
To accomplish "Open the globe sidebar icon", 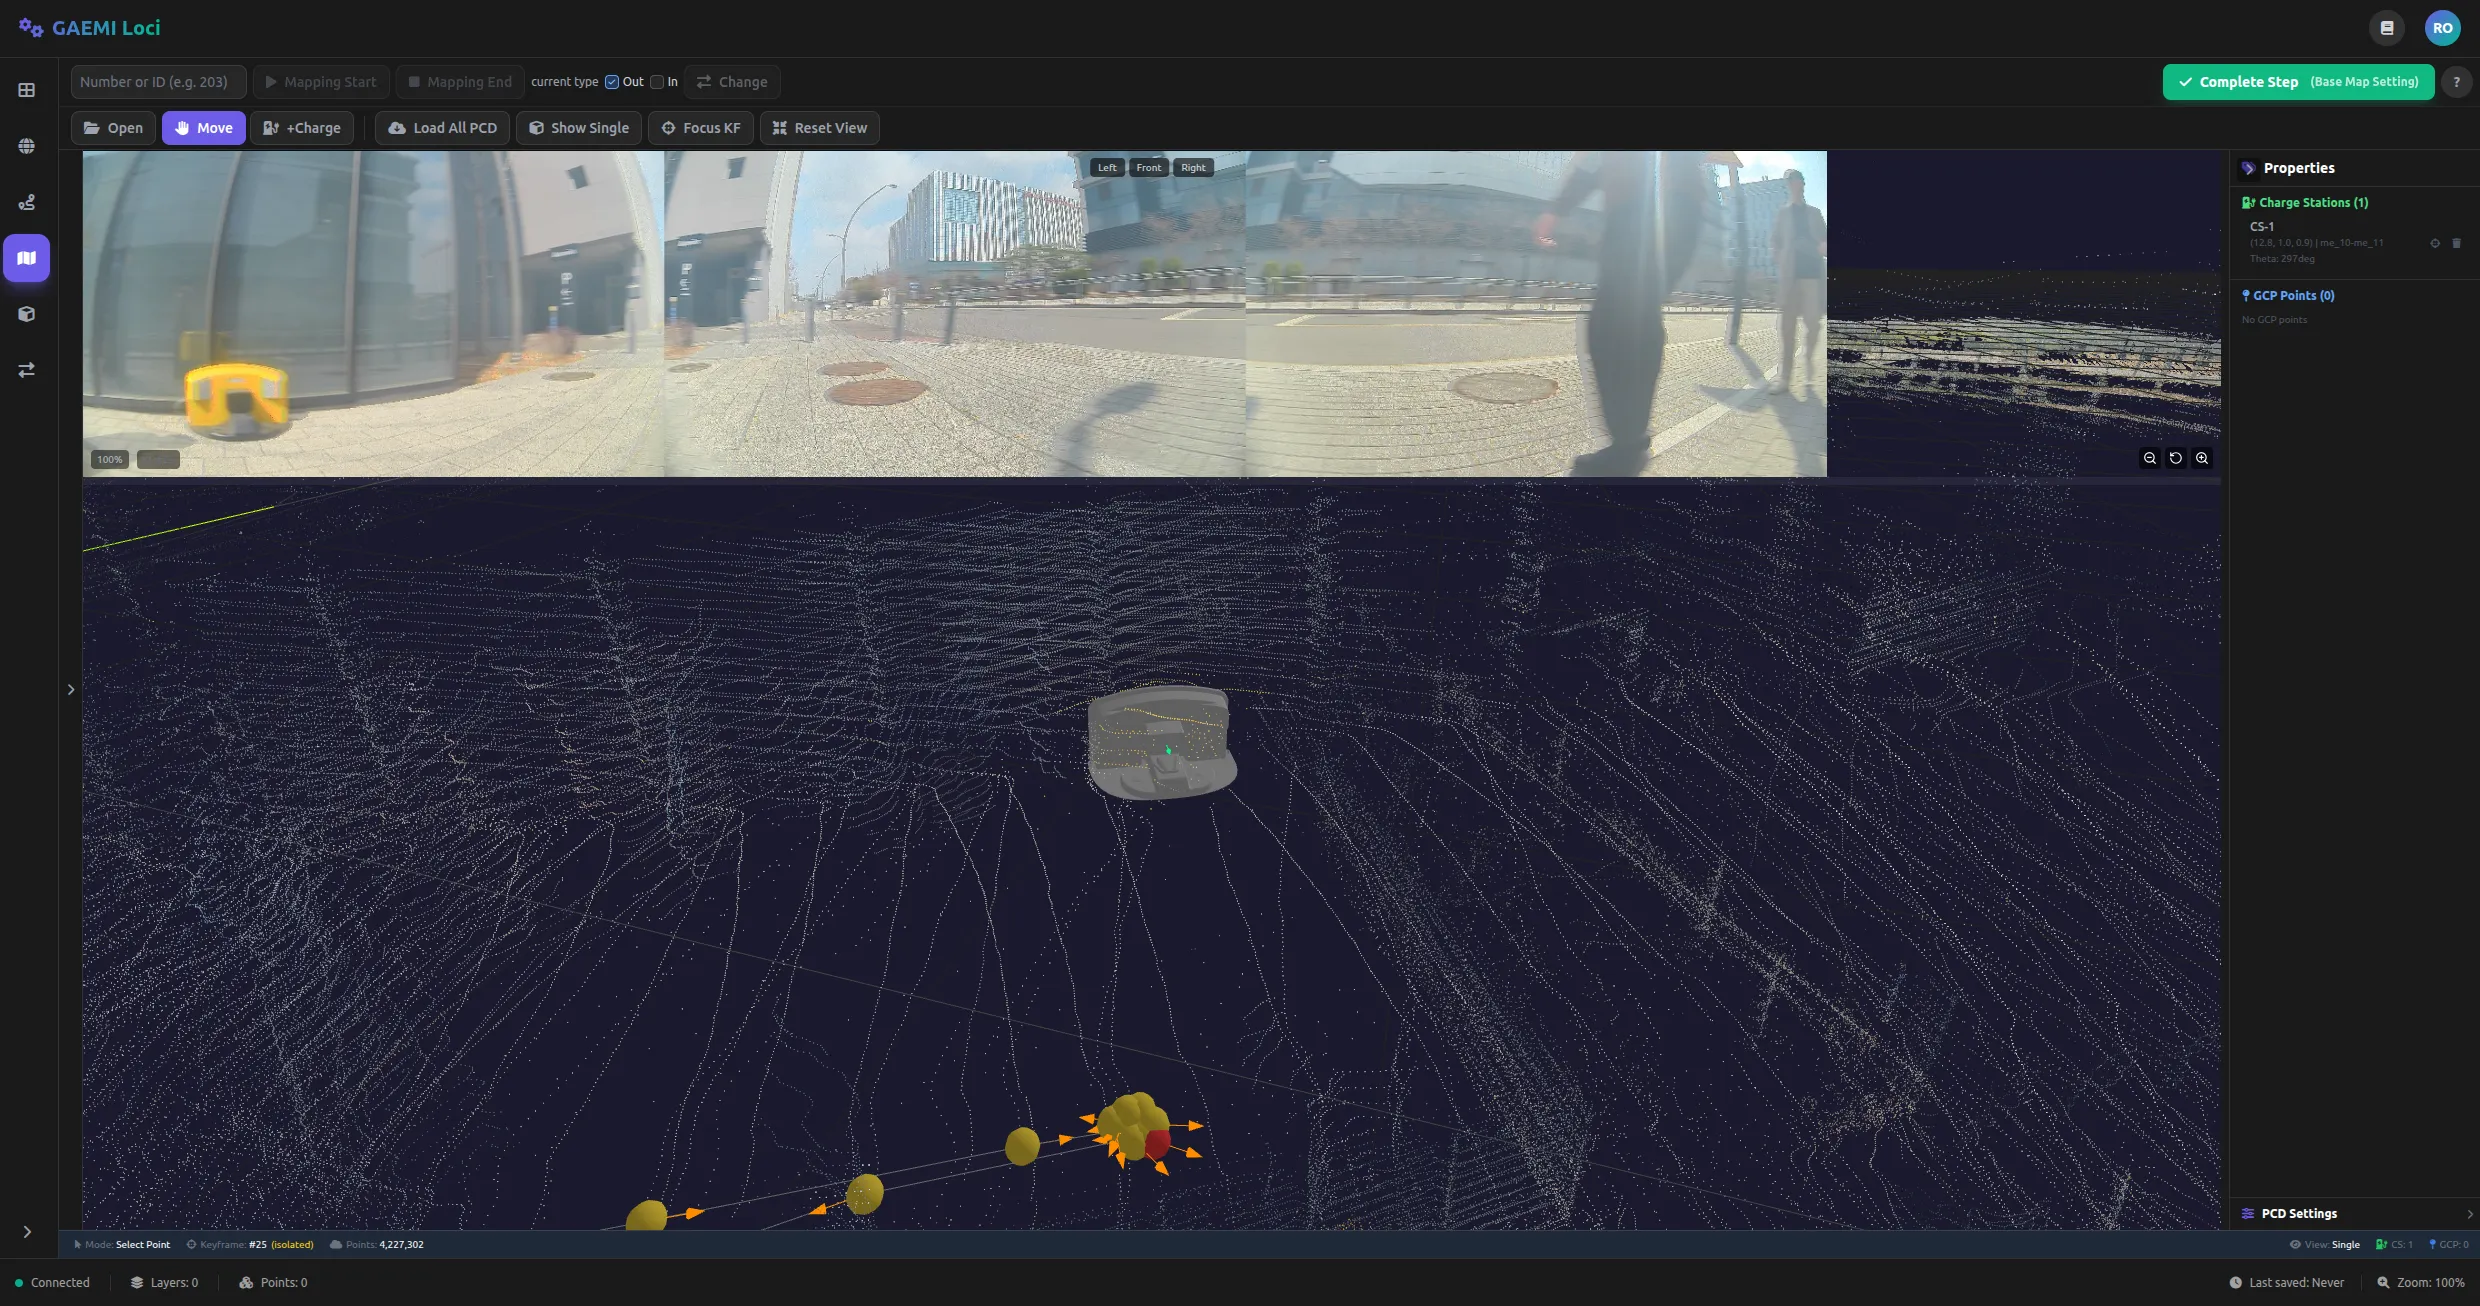I will click(x=27, y=146).
